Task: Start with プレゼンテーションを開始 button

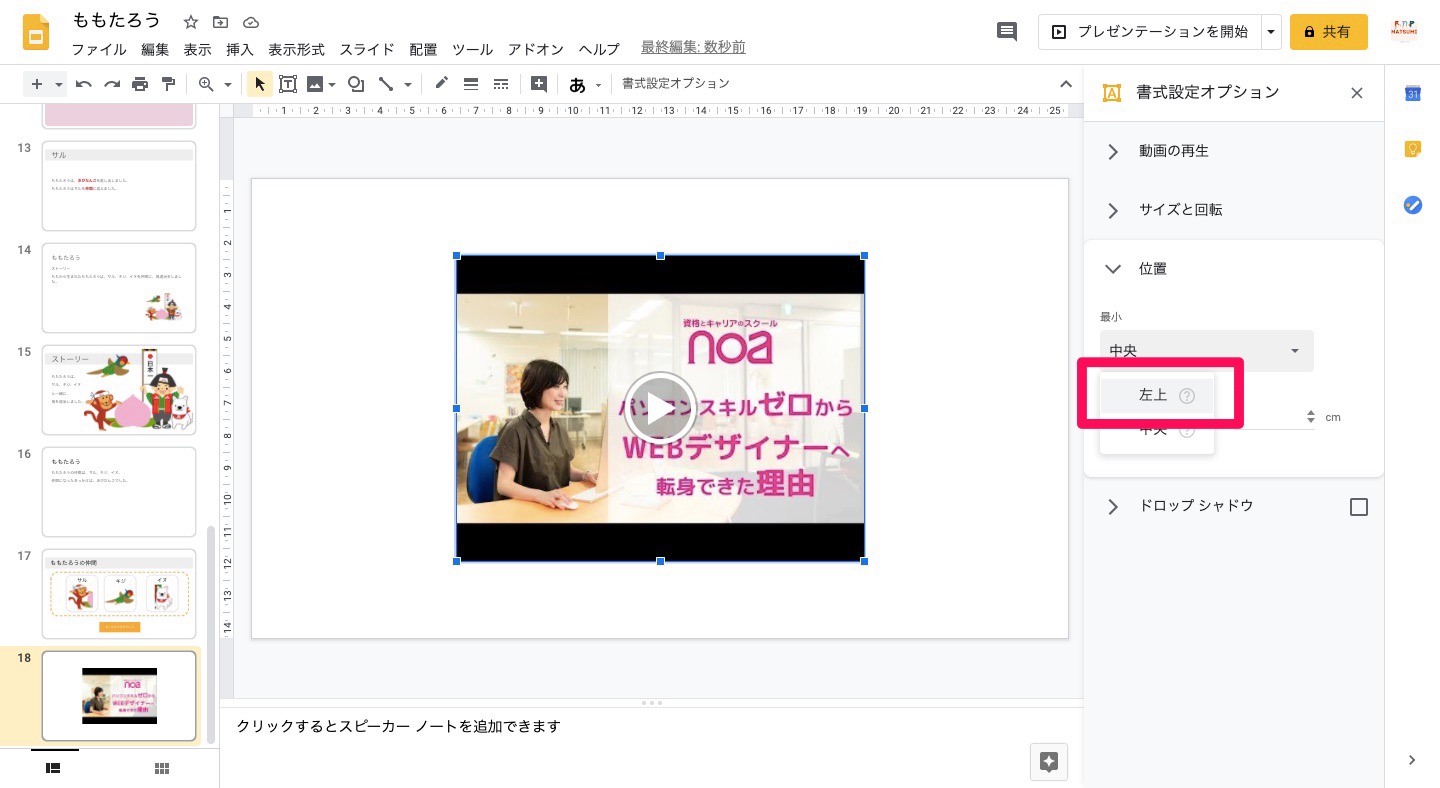Action: (x=1150, y=32)
